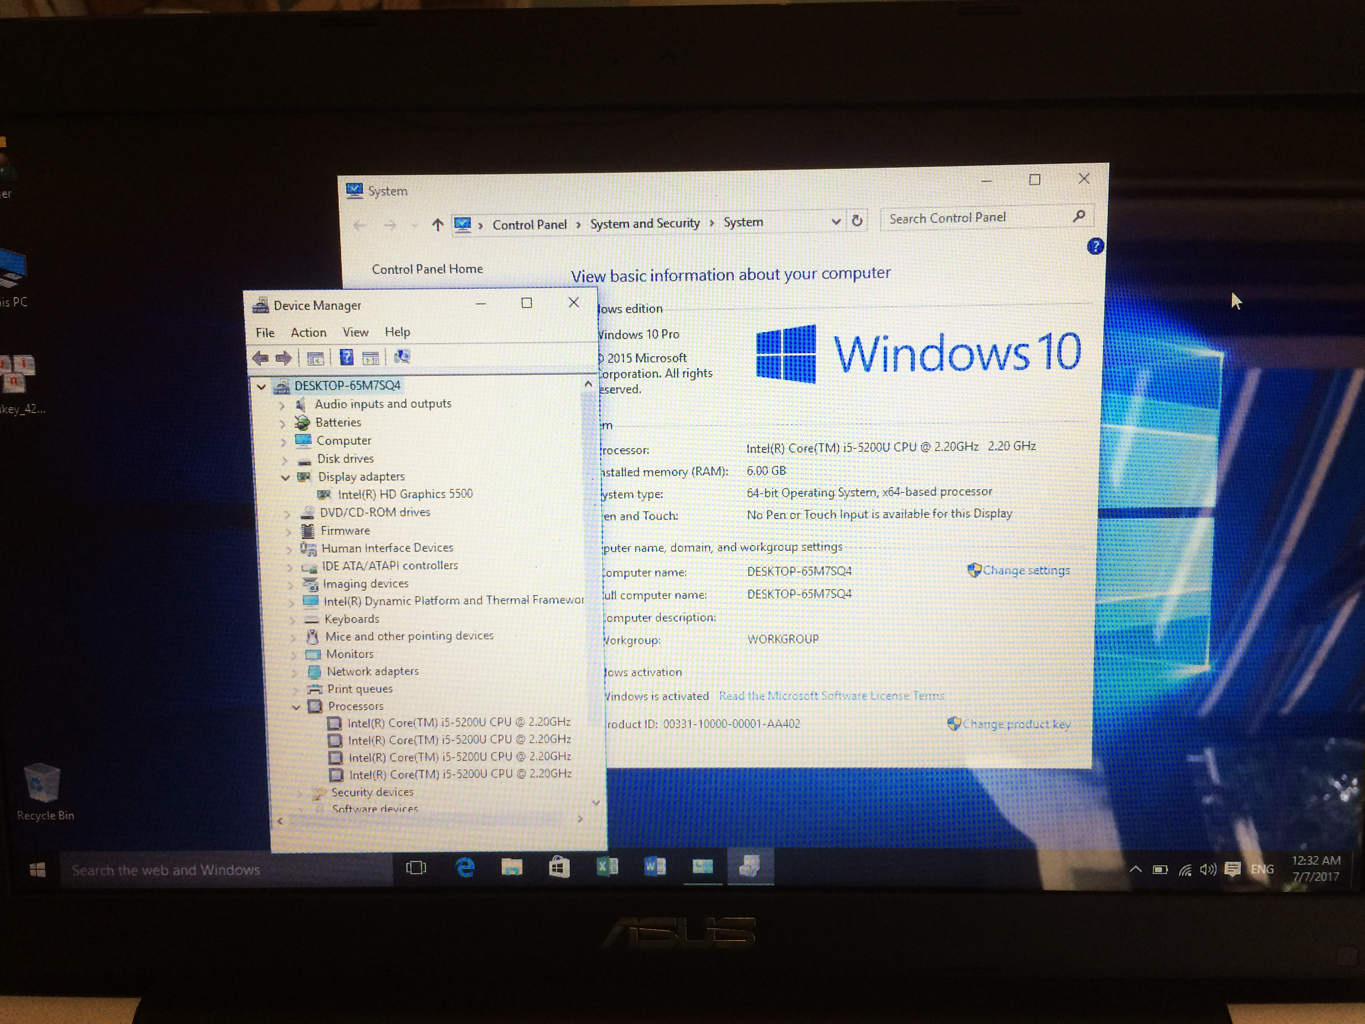The height and width of the screenshot is (1024, 1365).
Task: Expand Audio inputs and outputs
Action: click(x=282, y=405)
